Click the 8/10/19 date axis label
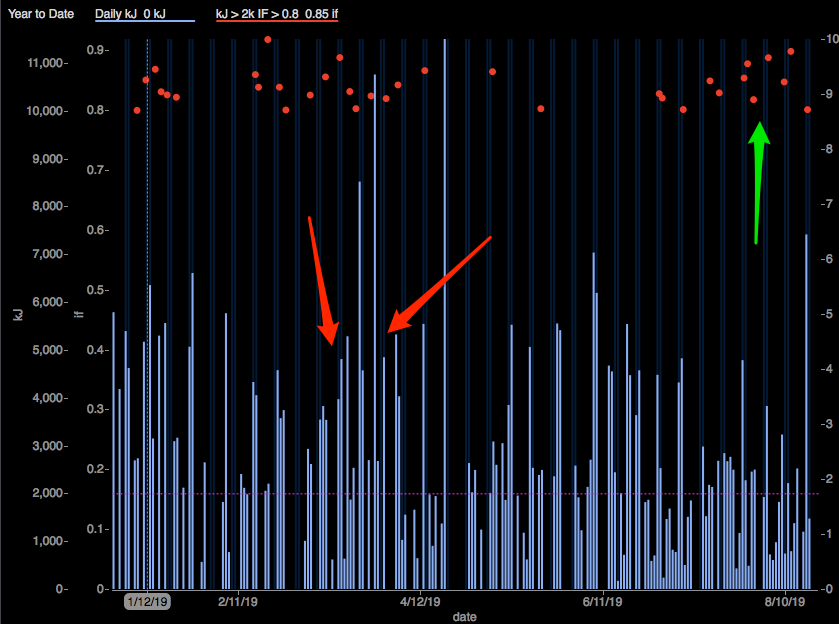Screen dimensions: 839x624 tap(784, 602)
